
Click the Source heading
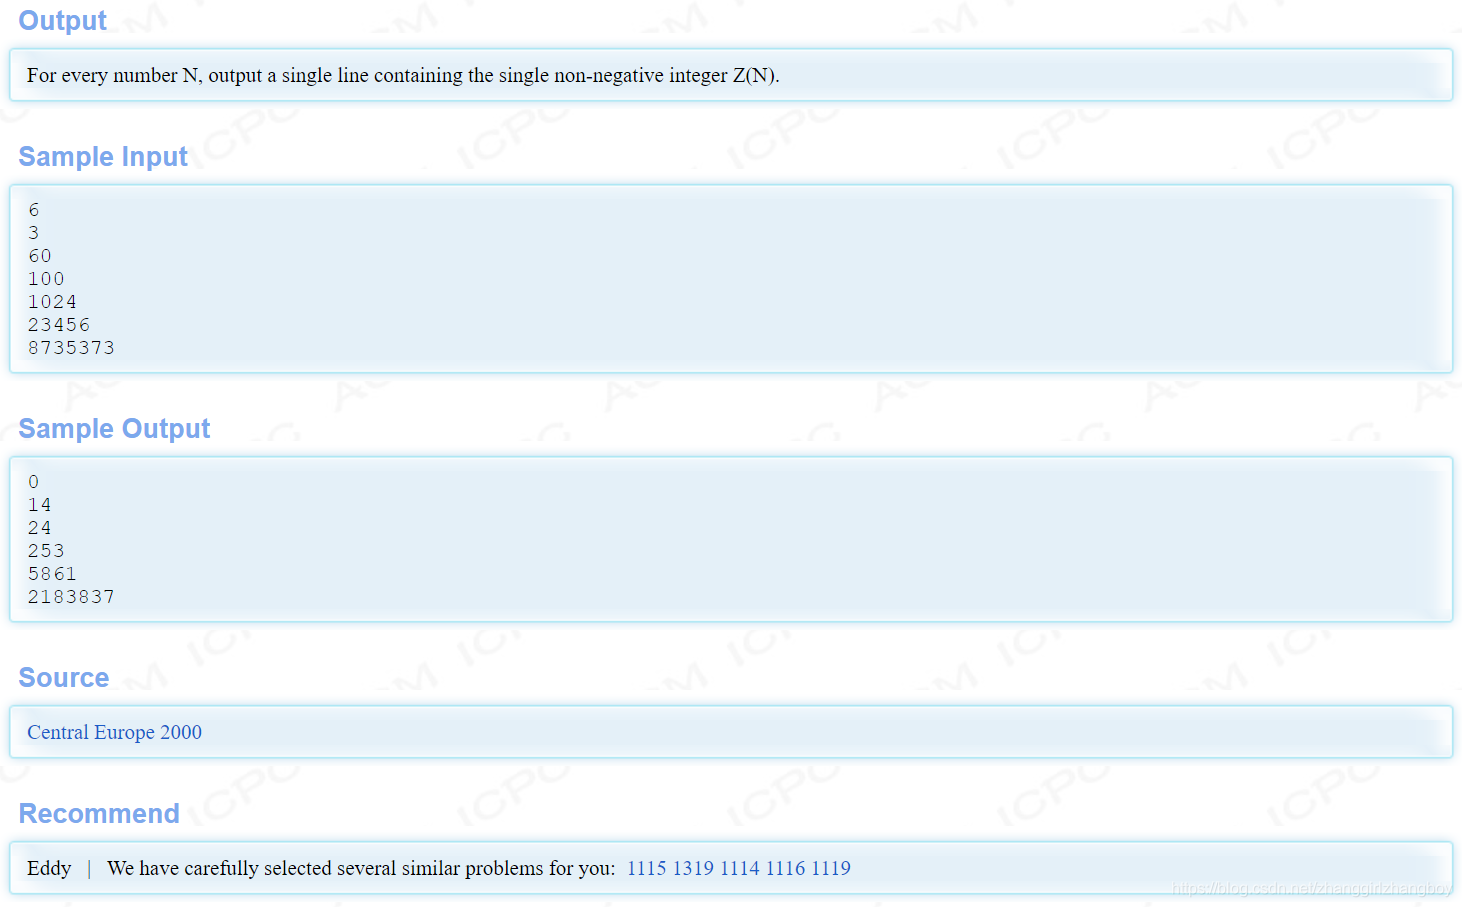point(64,678)
